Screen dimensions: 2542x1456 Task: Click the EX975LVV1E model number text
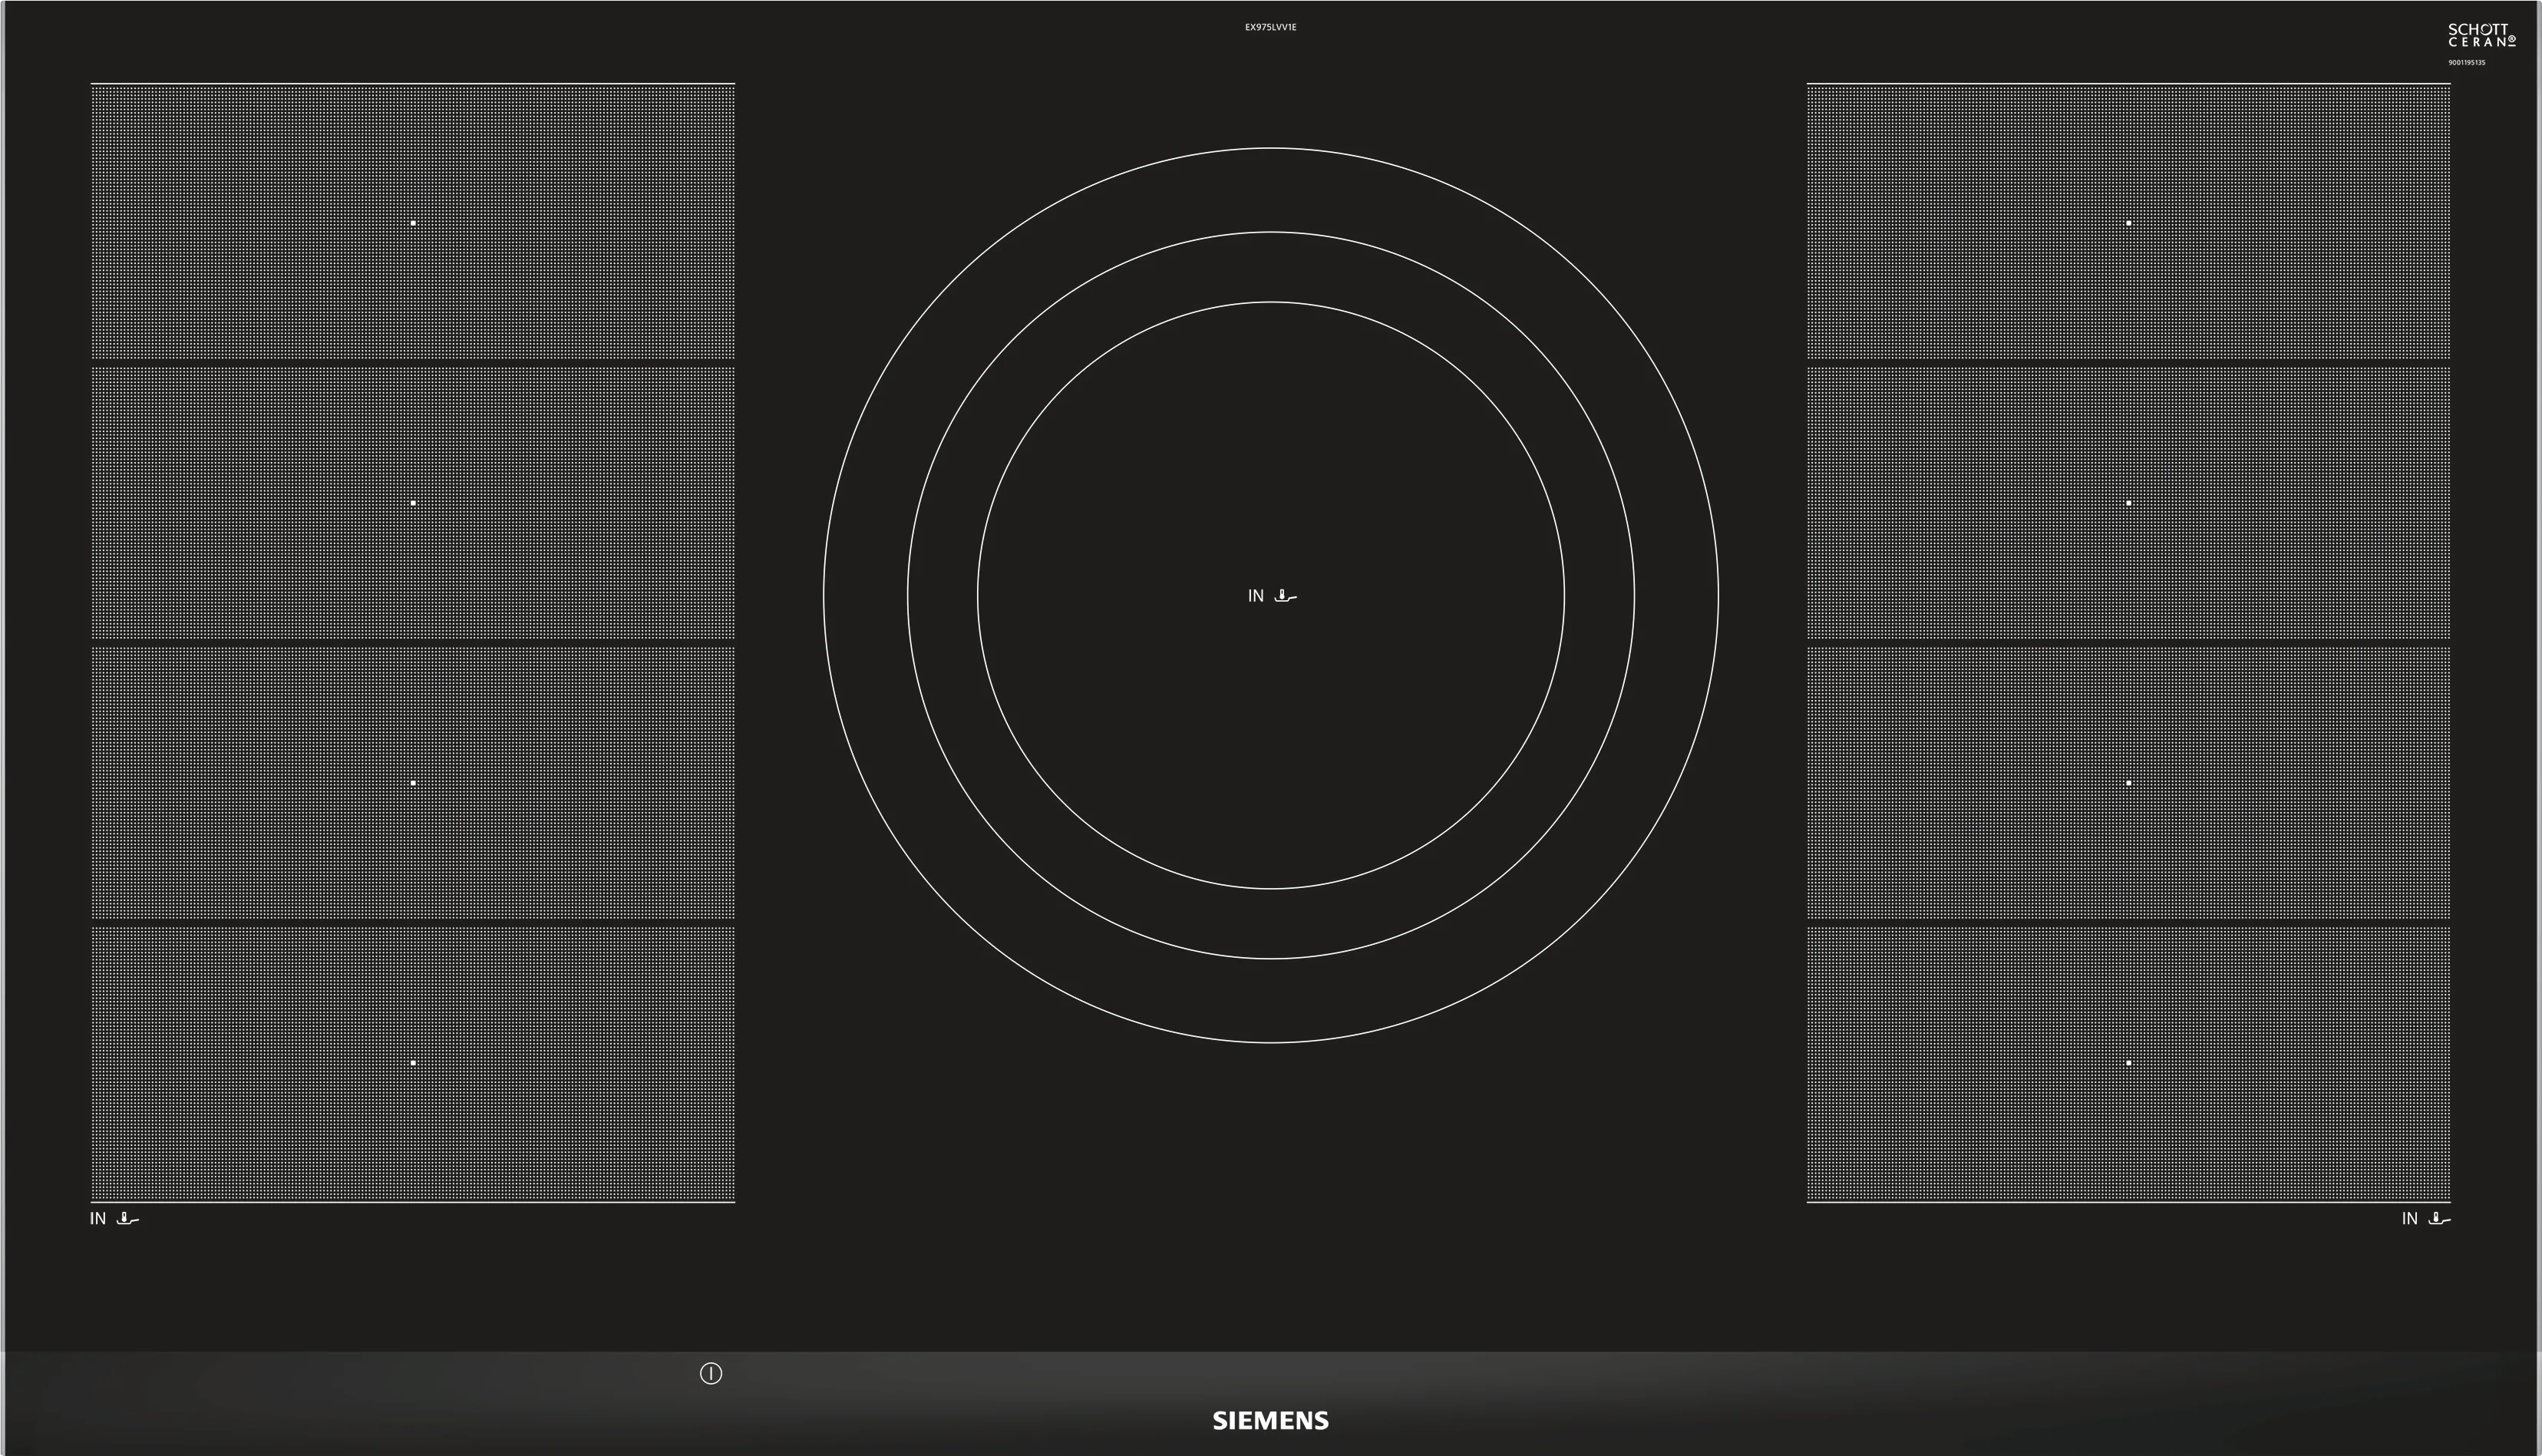tap(1270, 27)
